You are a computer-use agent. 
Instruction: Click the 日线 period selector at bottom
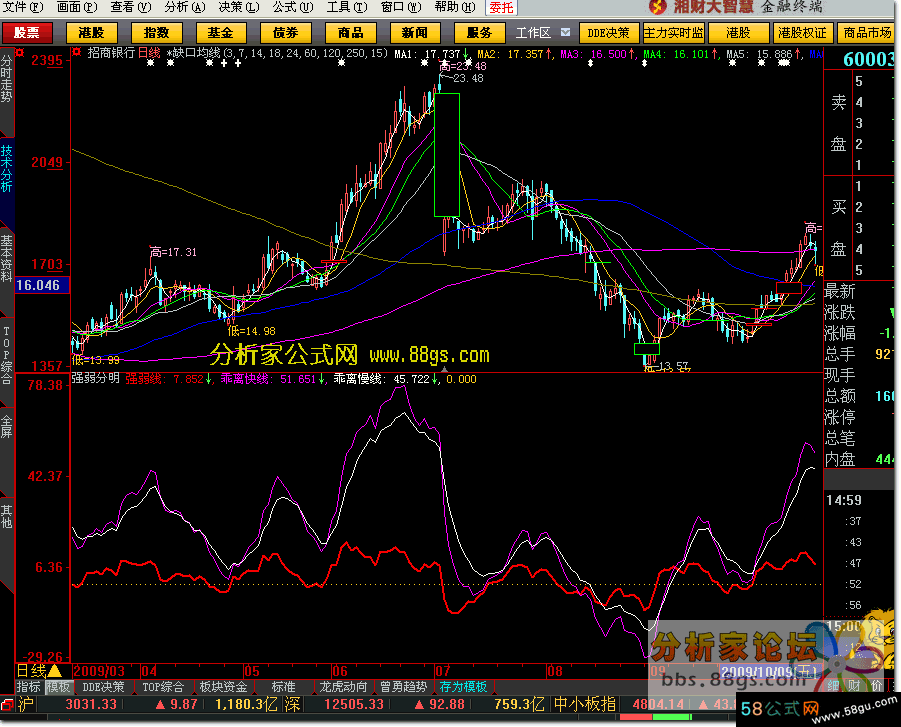[x=31, y=671]
